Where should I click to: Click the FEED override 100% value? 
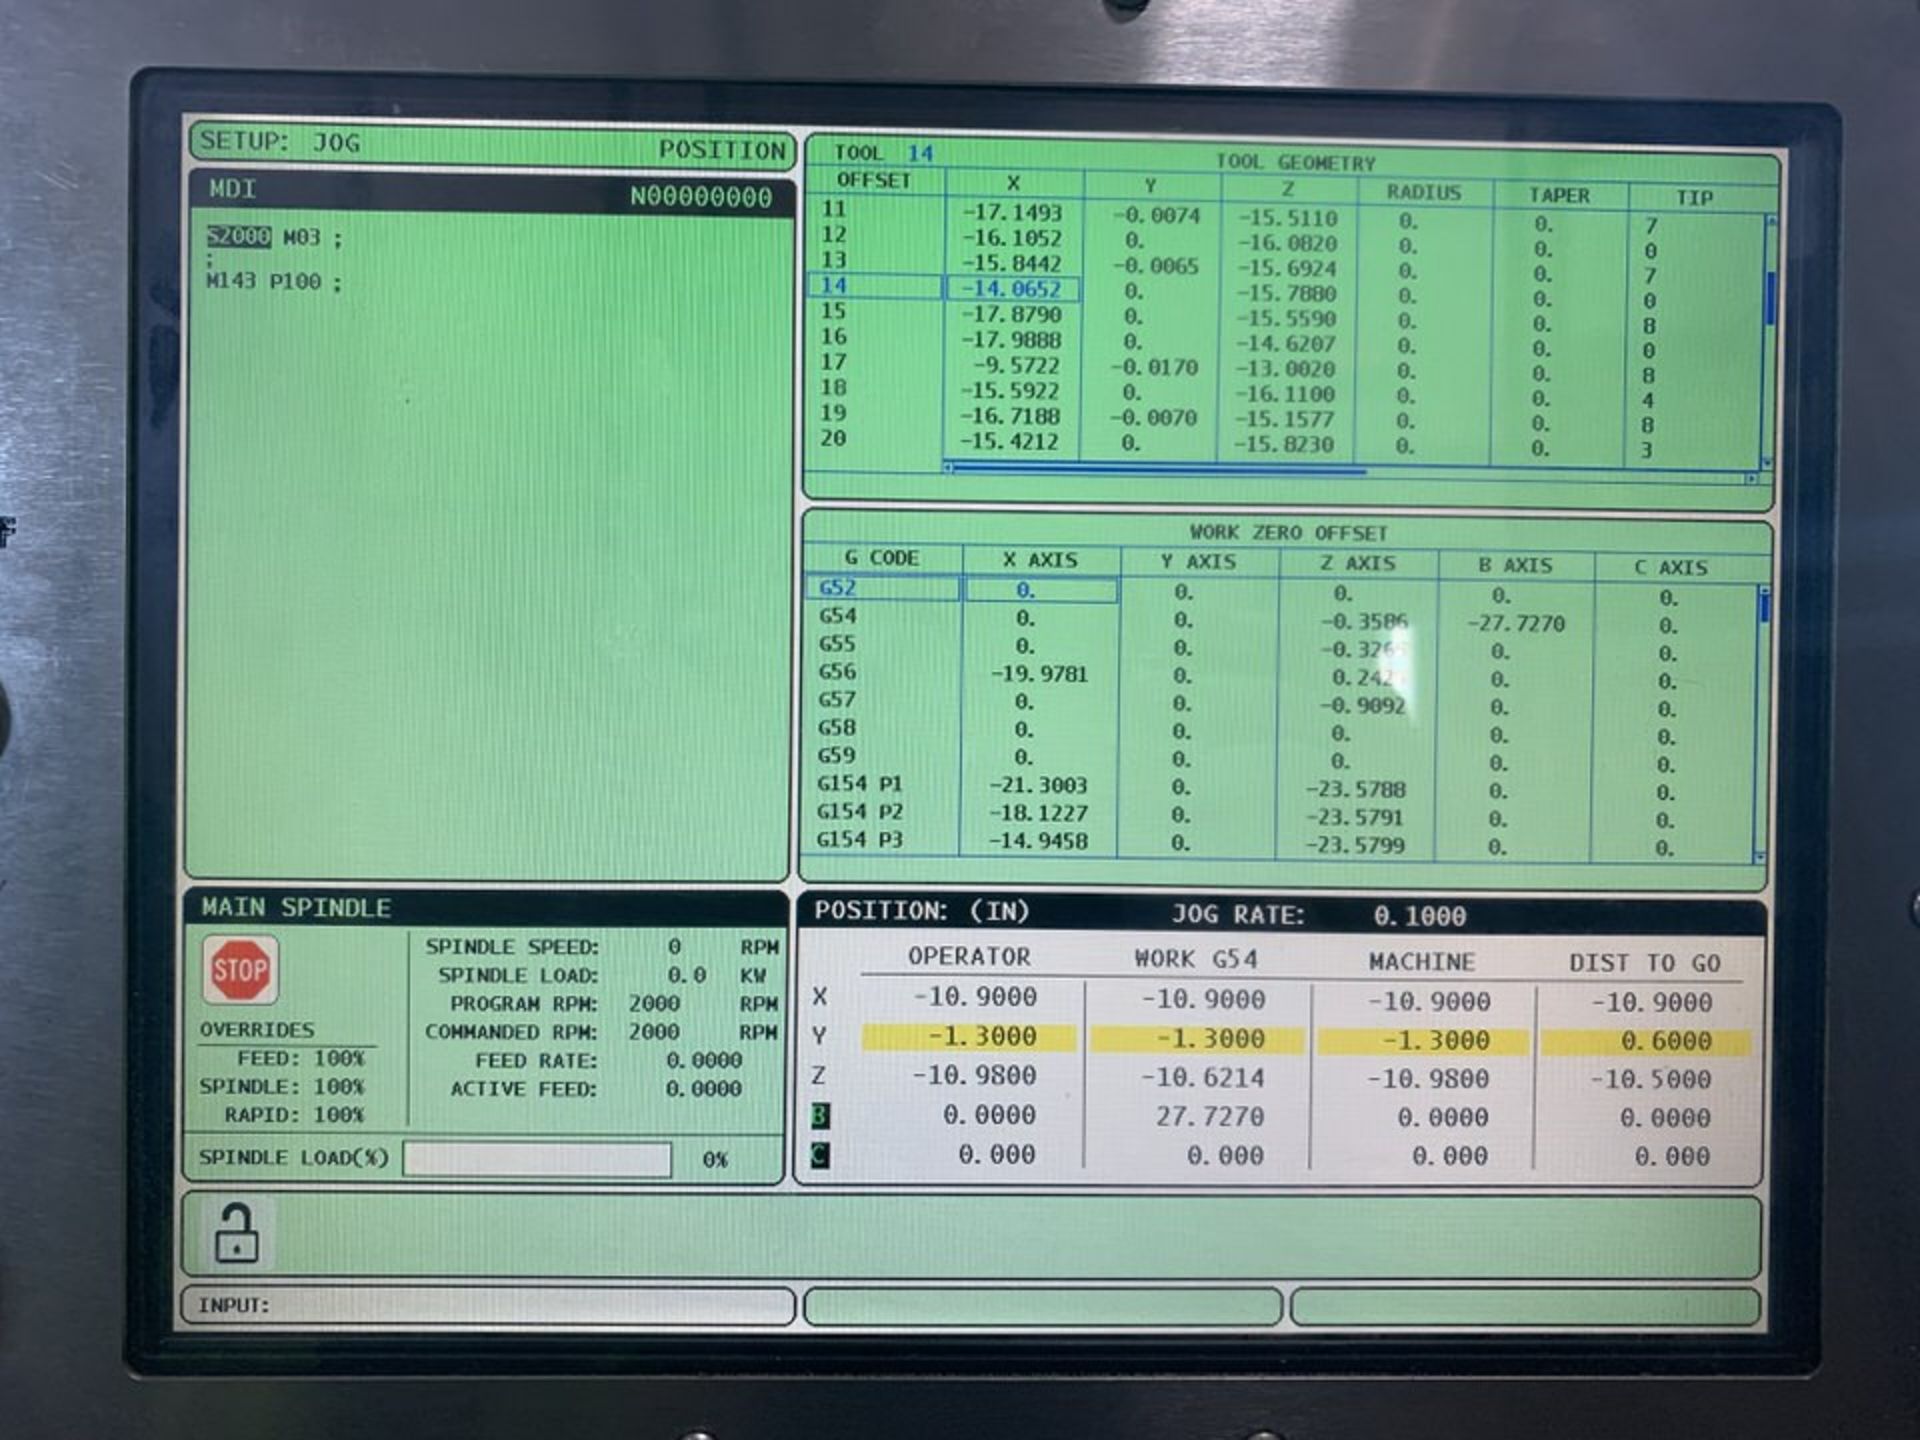coord(339,1059)
